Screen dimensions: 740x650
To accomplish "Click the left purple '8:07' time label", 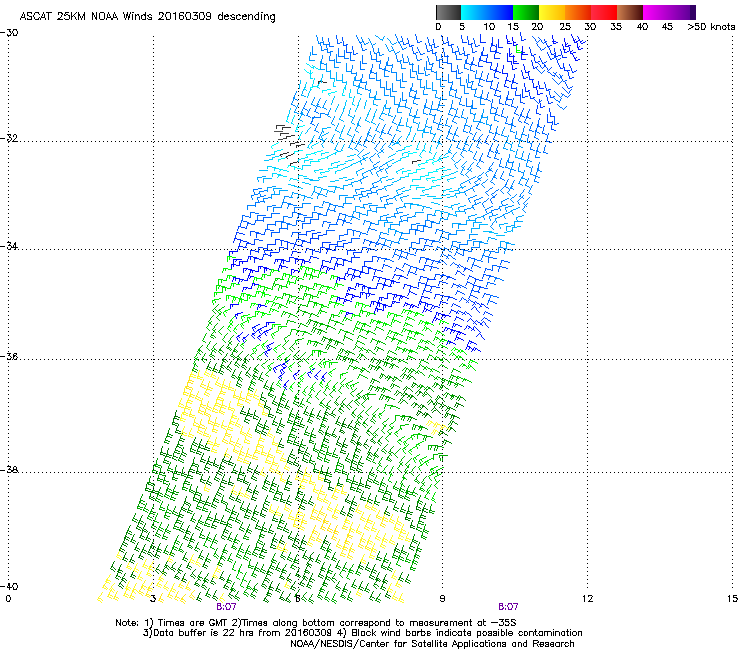I will 226,607.
